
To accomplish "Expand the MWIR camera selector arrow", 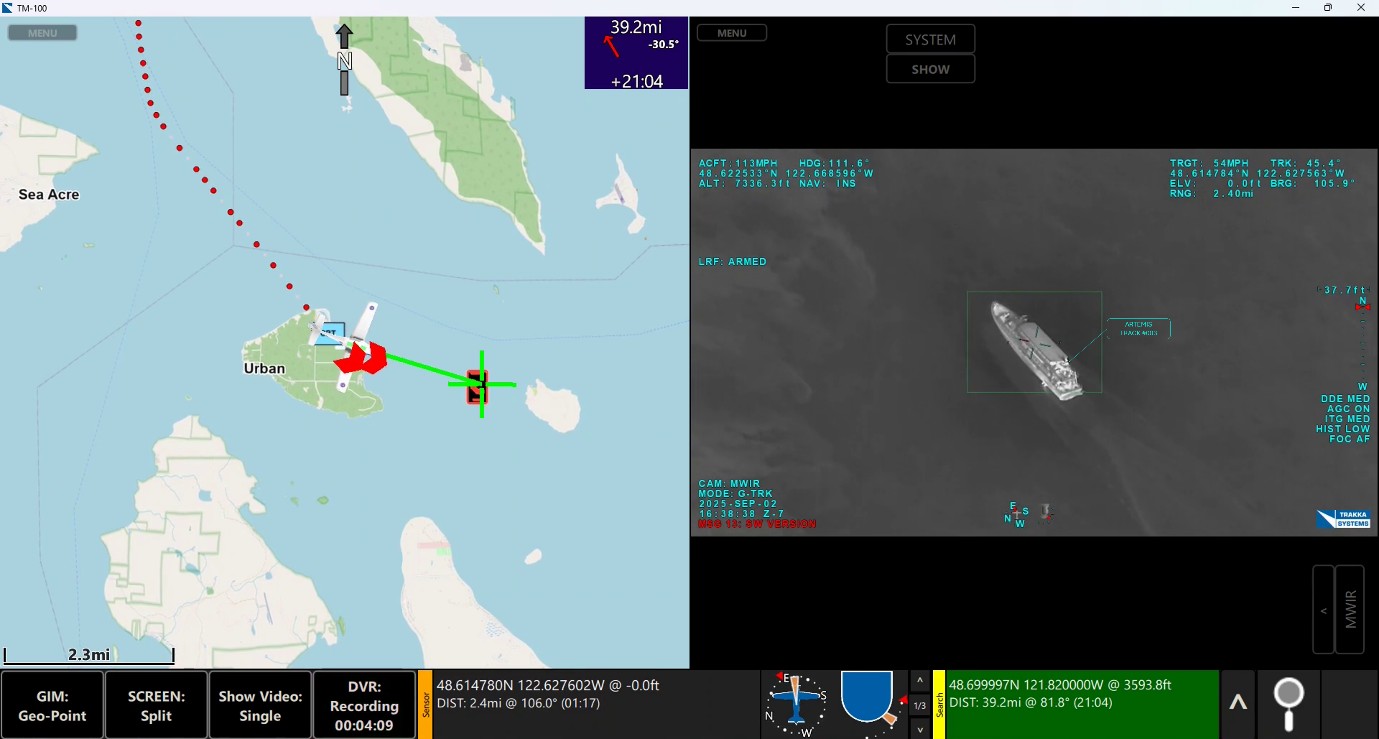I will (1323, 610).
